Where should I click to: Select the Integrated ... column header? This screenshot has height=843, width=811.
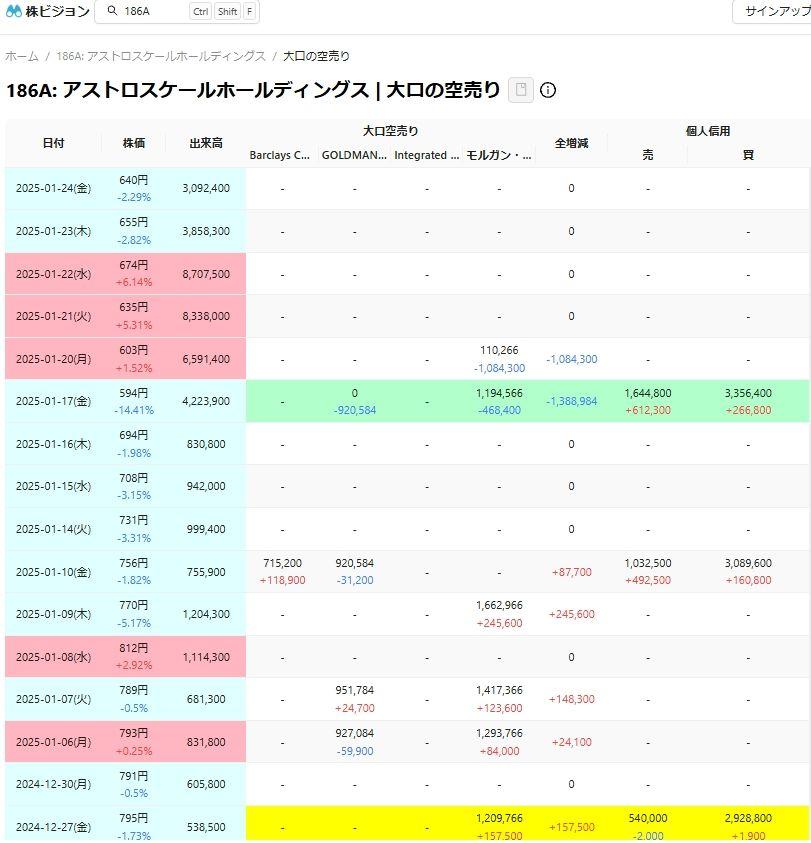426,155
